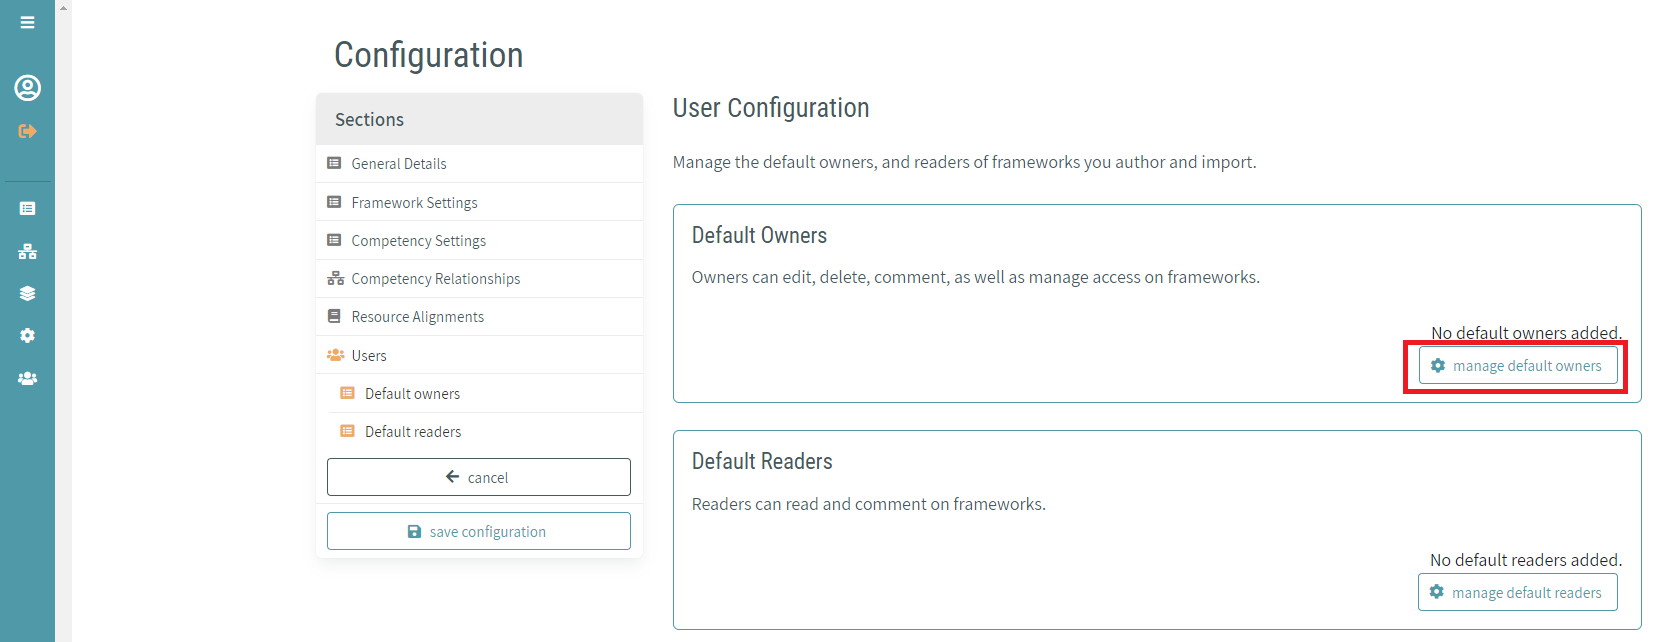Click the gear icon in manage default readers

click(x=1437, y=592)
